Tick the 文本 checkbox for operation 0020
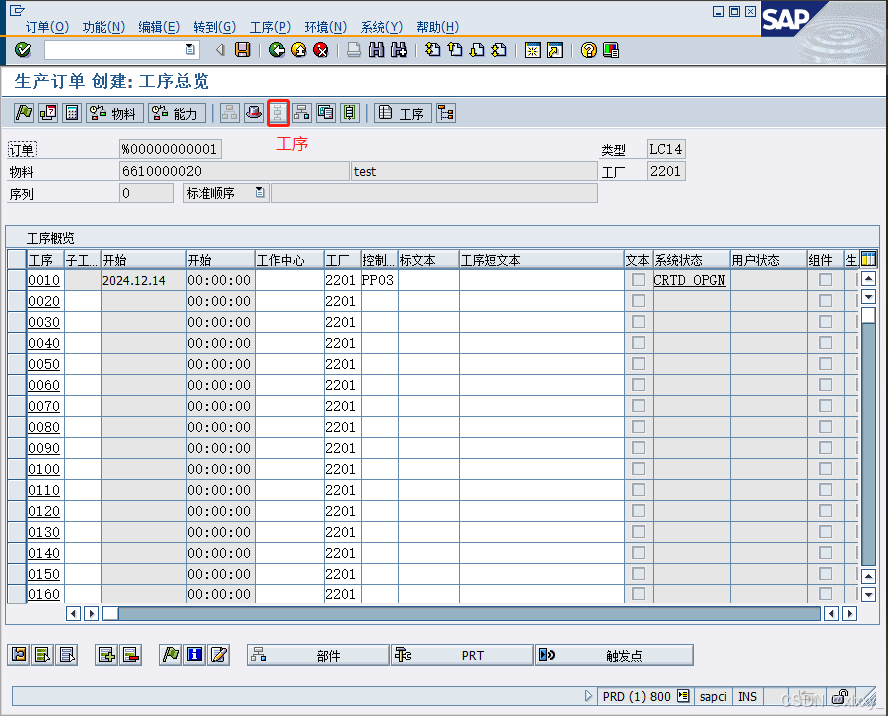This screenshot has width=888, height=716. 638,301
